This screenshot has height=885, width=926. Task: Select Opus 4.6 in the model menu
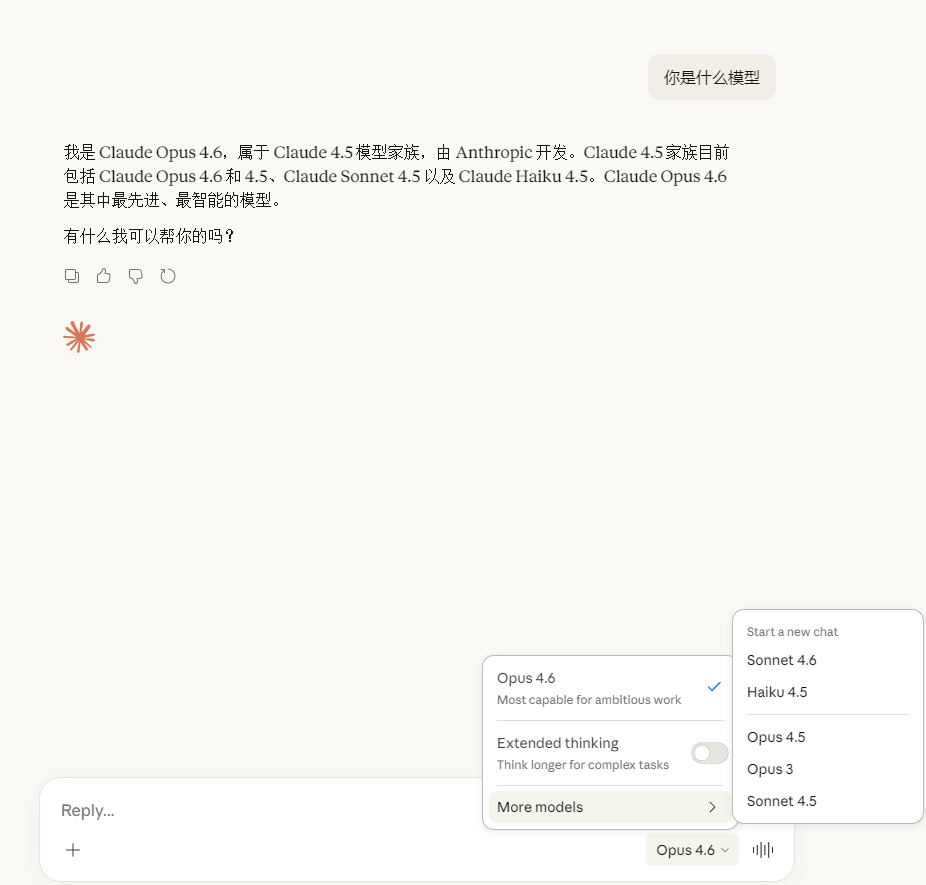(x=526, y=678)
